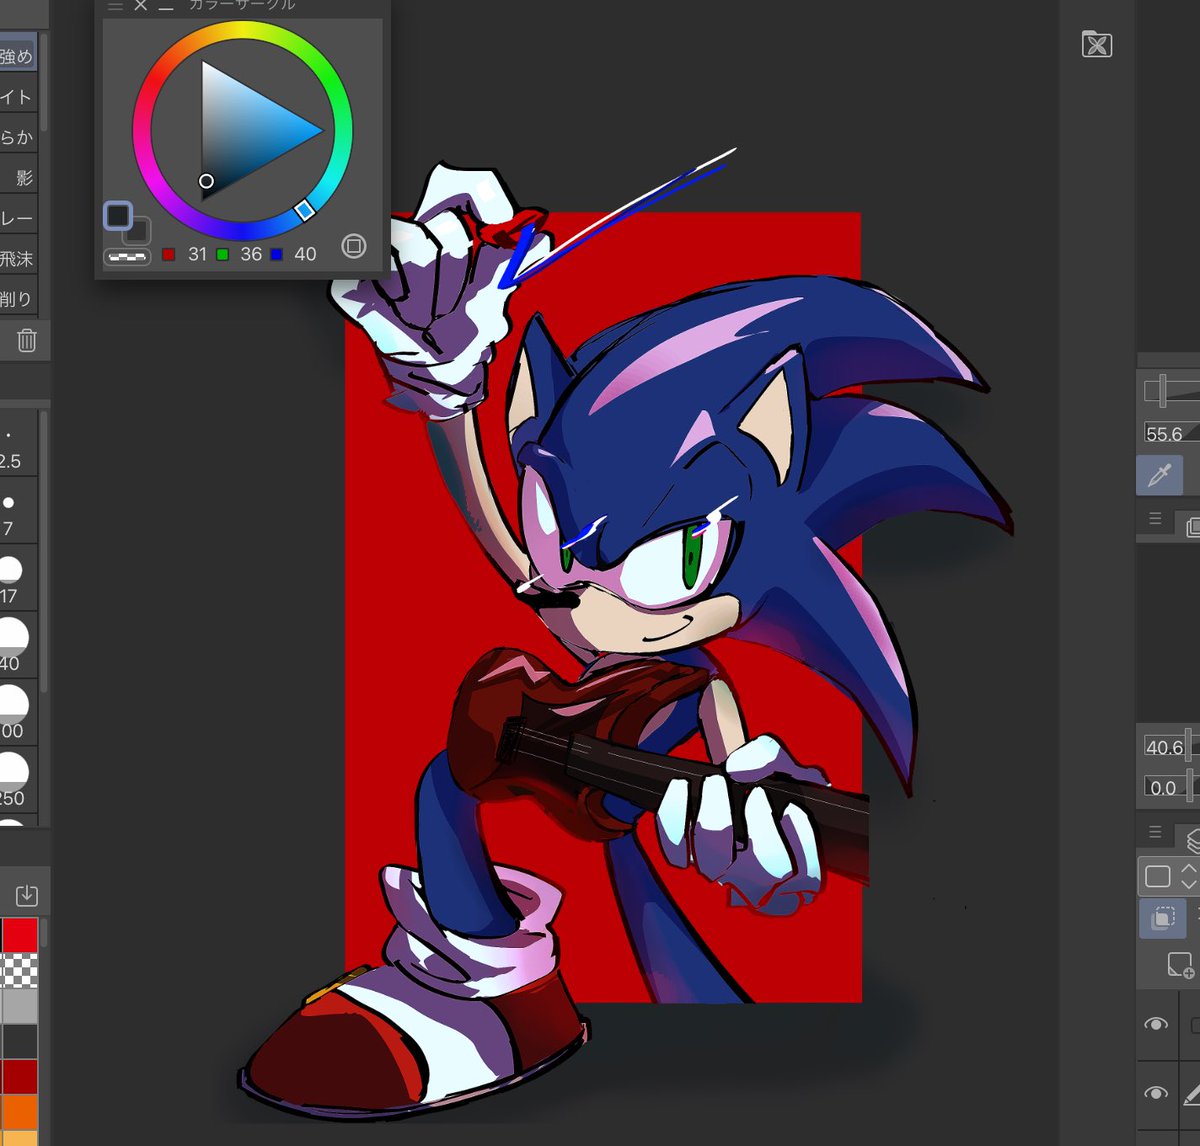Screen dimensions: 1200x1146
Task: Pick the bright red color set swatch
Action: click(x=19, y=934)
